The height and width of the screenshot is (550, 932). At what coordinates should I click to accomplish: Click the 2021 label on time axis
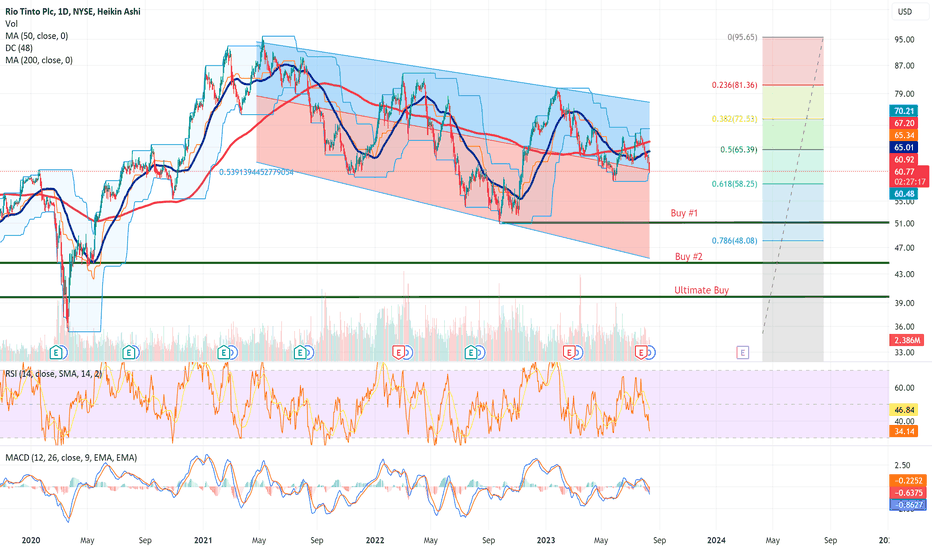(203, 540)
